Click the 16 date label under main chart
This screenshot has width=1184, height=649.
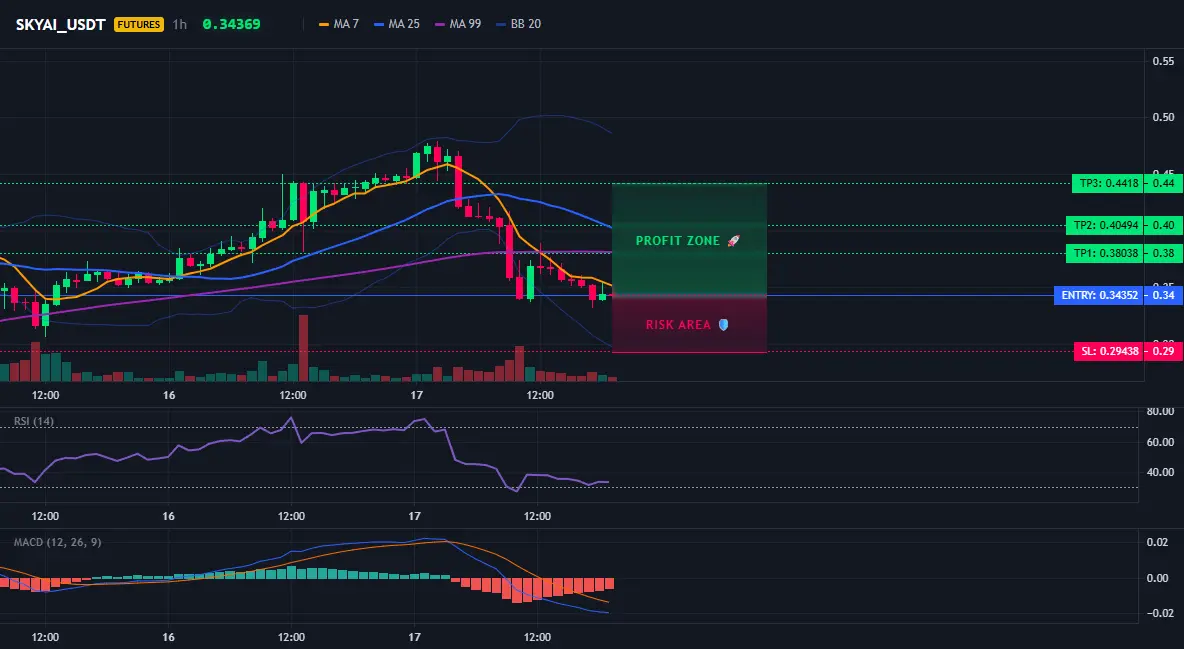pyautogui.click(x=168, y=395)
